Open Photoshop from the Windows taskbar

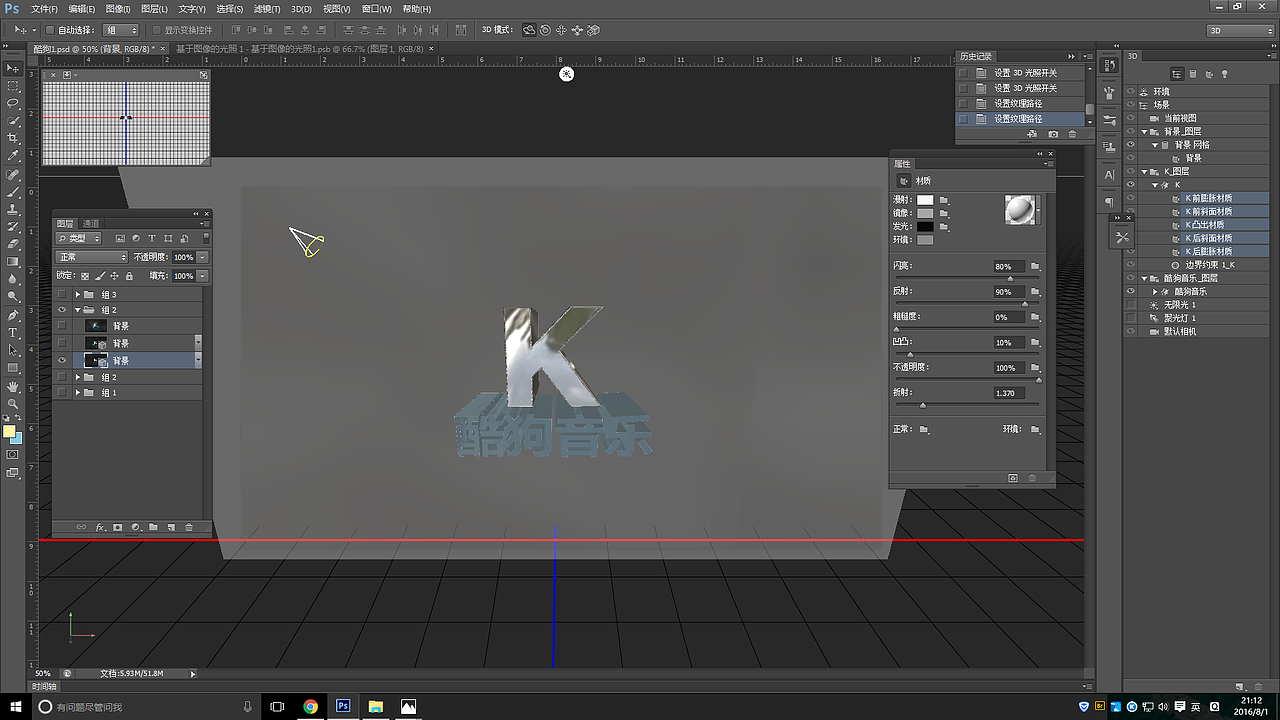coord(343,706)
